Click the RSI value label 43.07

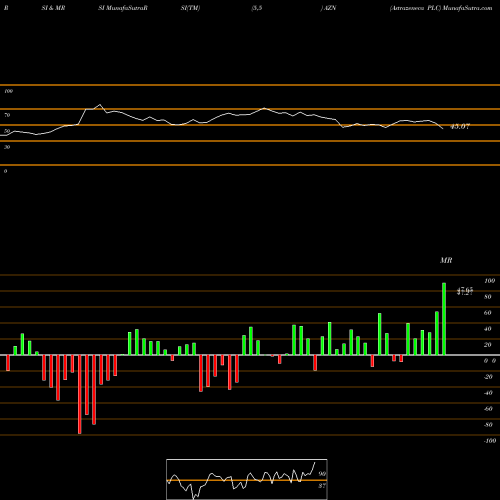click(460, 127)
